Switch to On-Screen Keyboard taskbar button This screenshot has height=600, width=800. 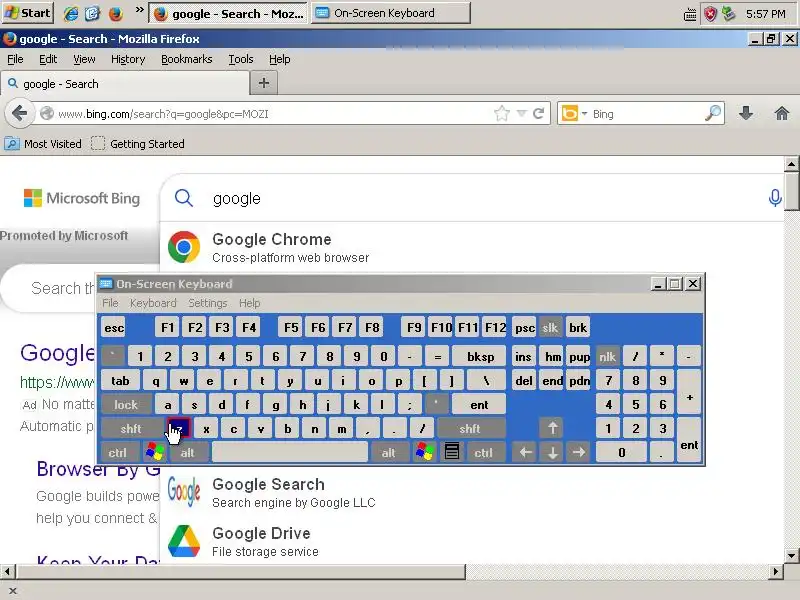391,13
